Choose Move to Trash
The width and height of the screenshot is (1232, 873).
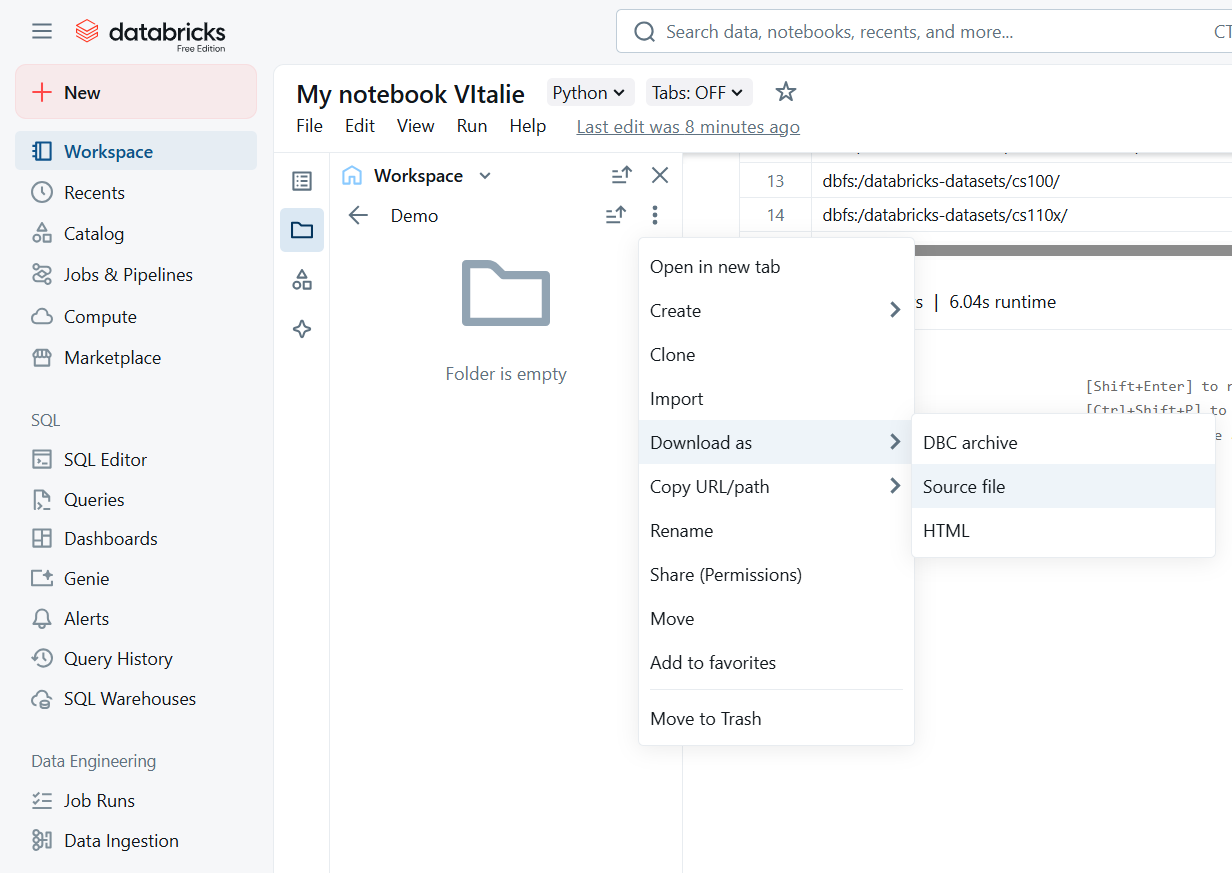tap(776, 719)
